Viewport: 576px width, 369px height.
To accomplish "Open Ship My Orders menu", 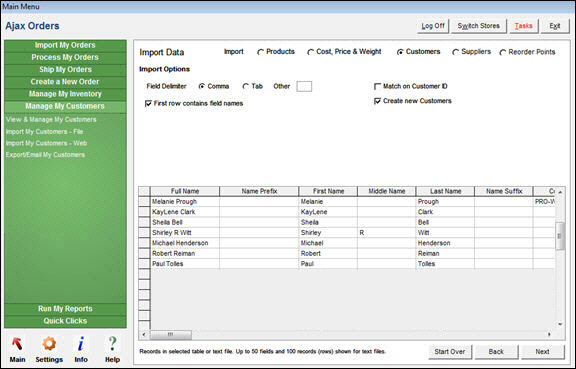I will [x=65, y=69].
